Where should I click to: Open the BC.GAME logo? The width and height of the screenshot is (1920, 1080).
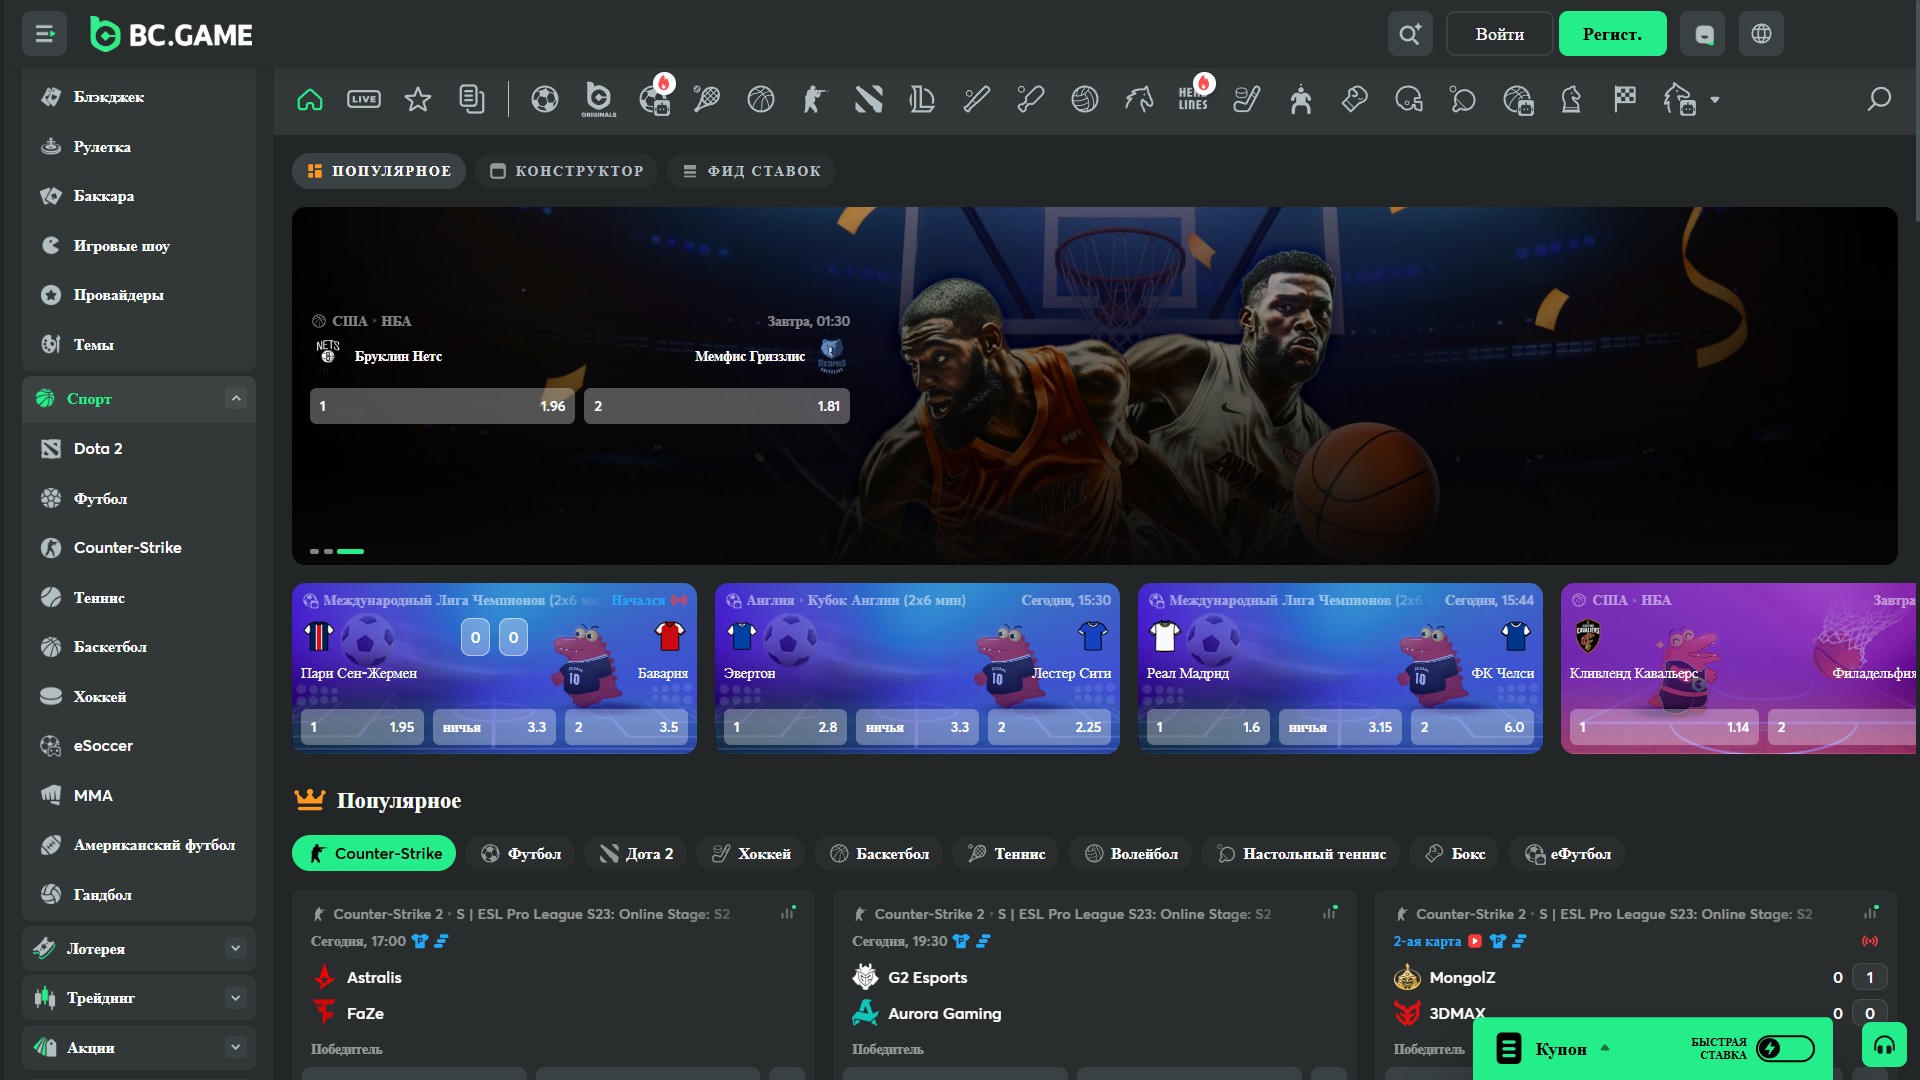click(171, 34)
